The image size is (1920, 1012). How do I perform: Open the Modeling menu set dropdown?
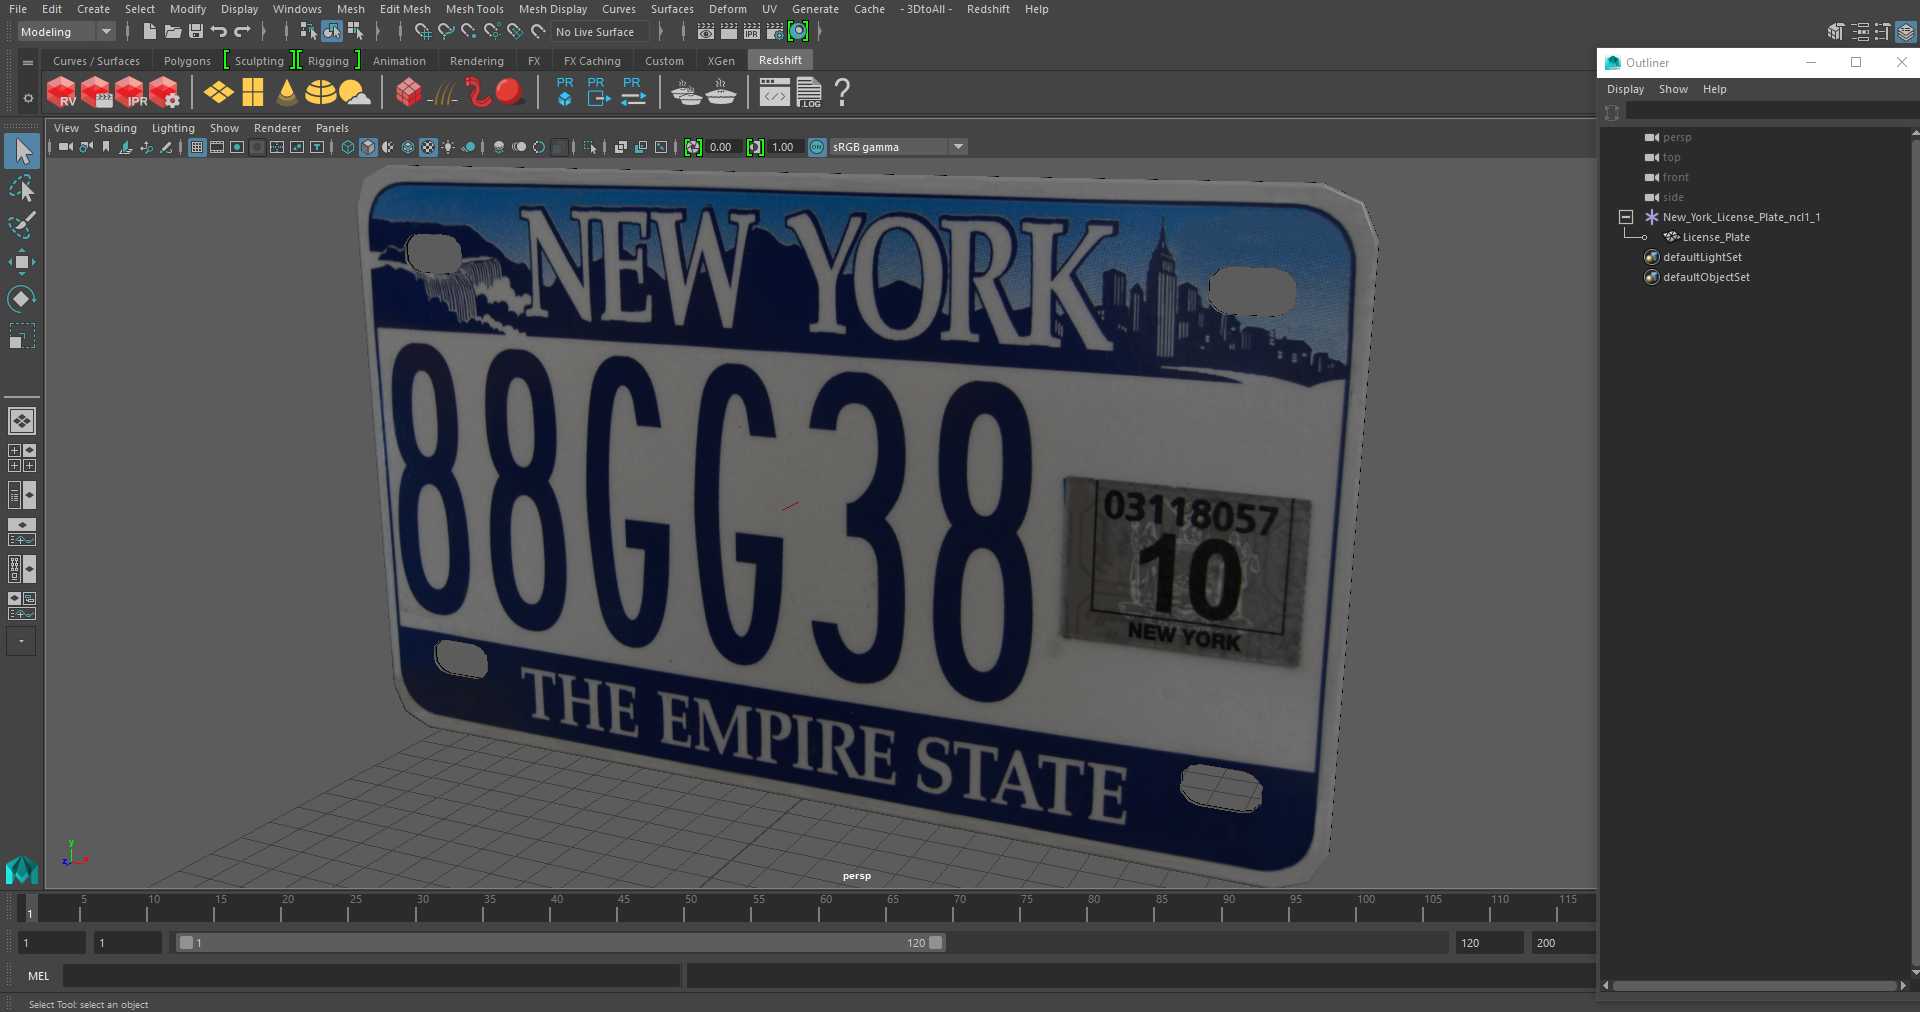tap(66, 32)
